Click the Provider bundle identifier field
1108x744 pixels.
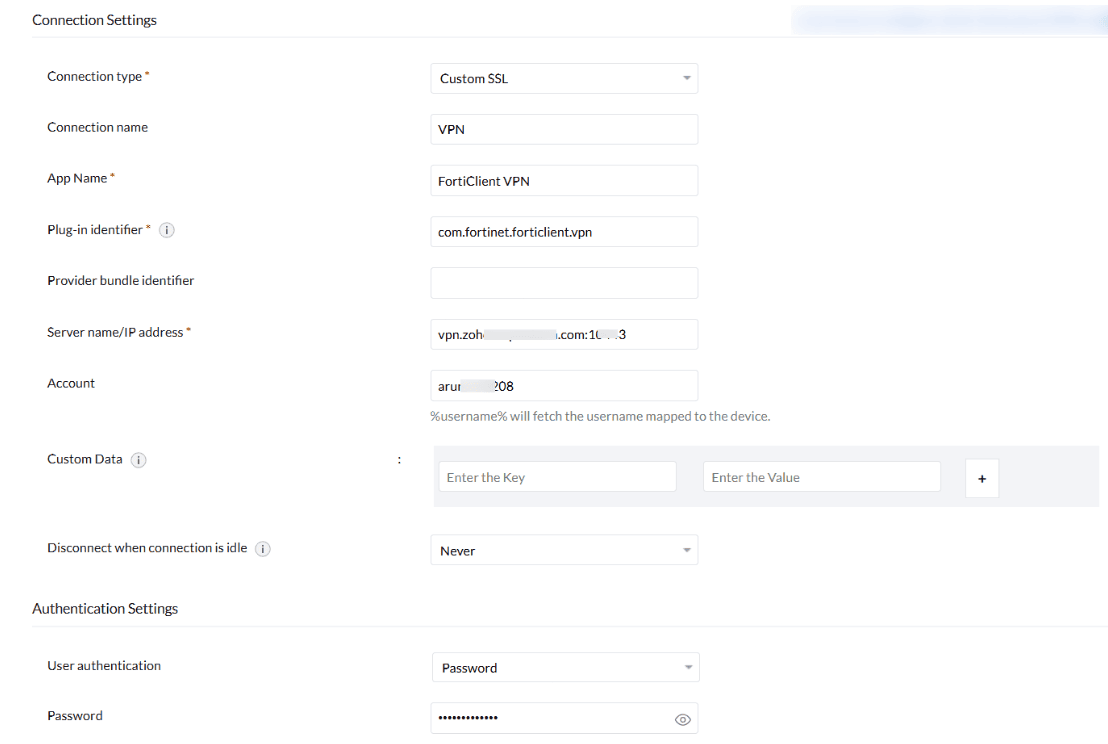click(564, 283)
